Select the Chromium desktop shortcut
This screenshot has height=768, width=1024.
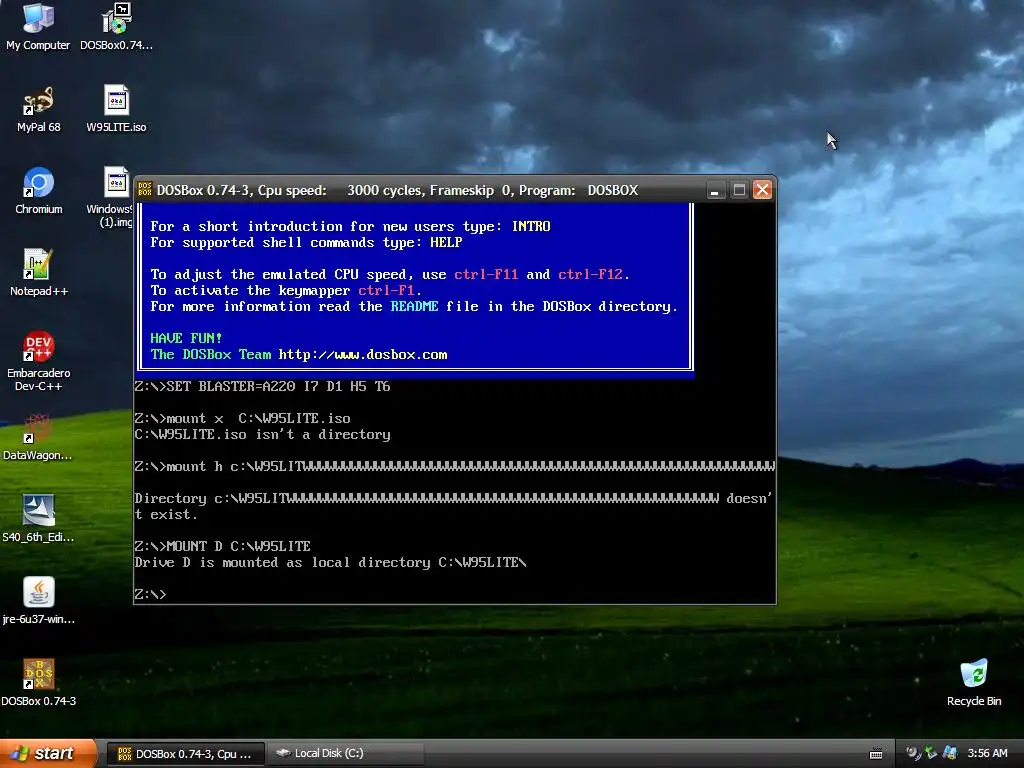coord(39,191)
